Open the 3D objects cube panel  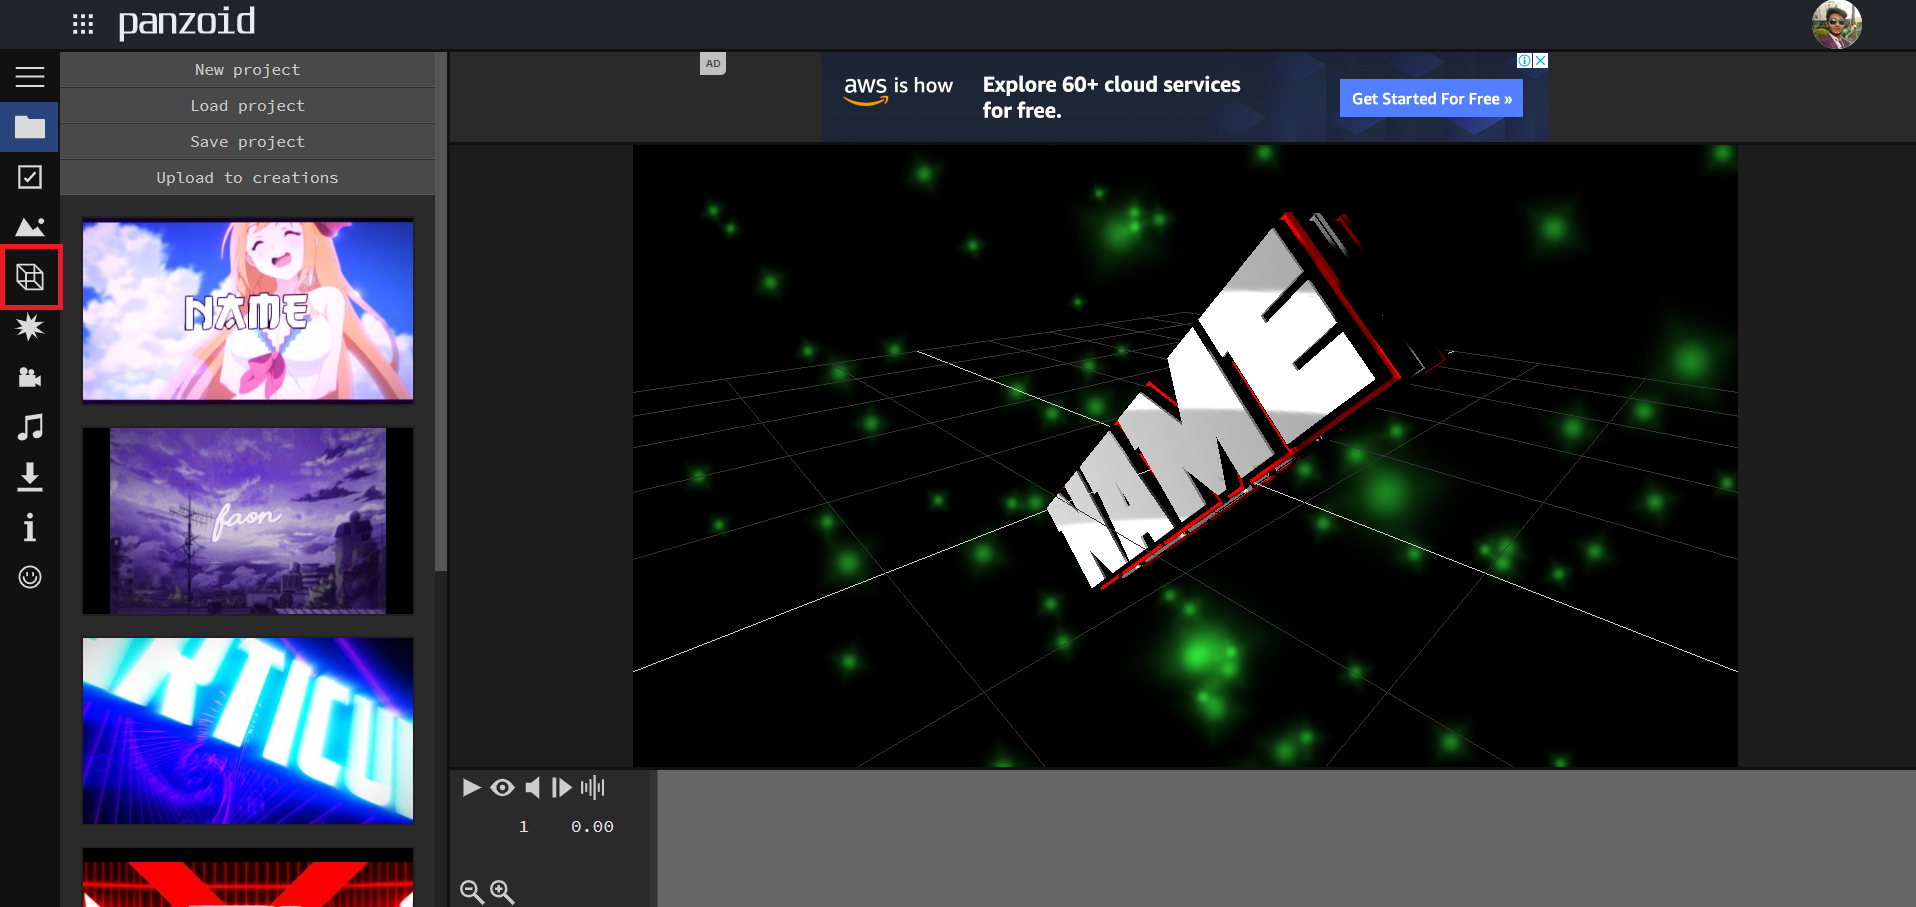[30, 277]
